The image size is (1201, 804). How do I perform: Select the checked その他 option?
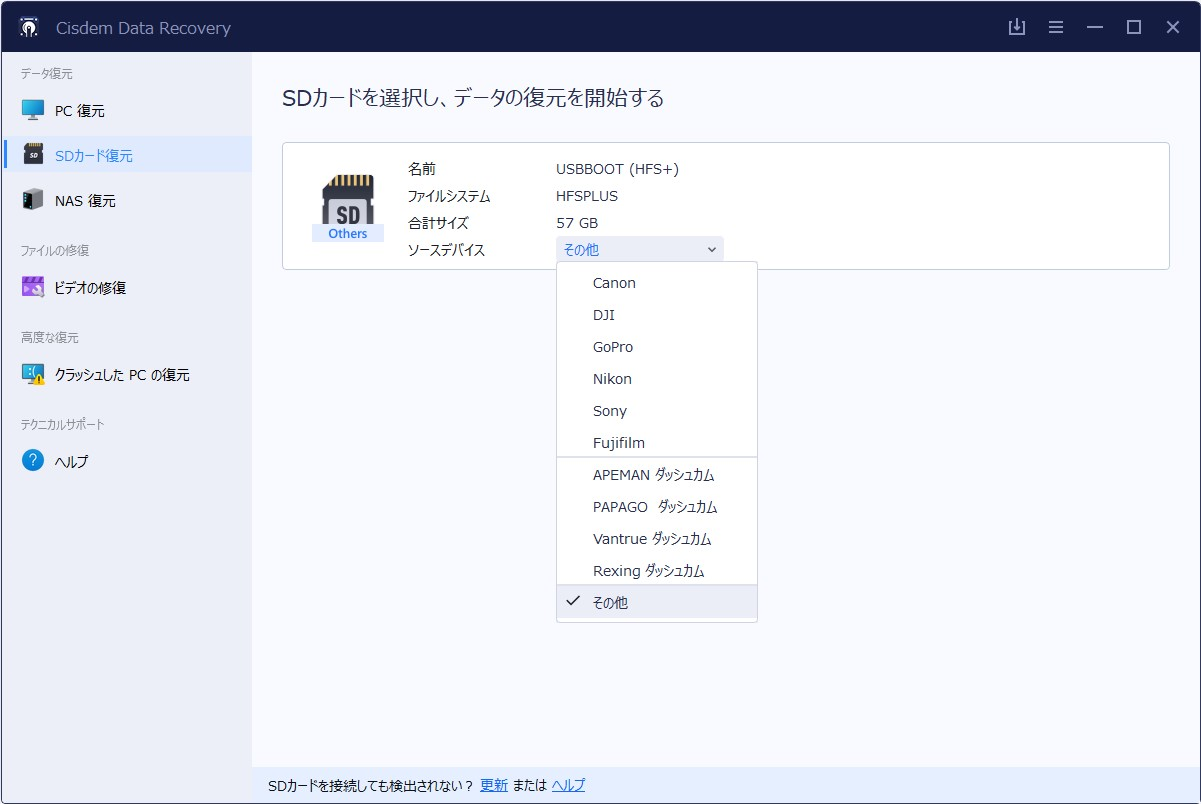610,603
